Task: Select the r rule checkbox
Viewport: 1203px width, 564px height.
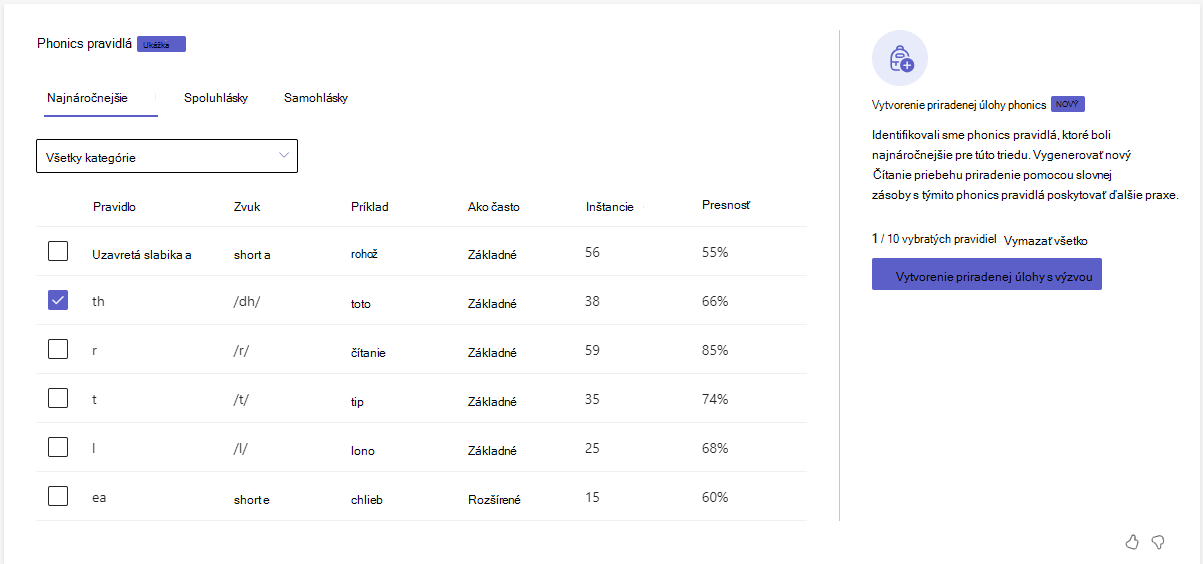Action: click(58, 349)
